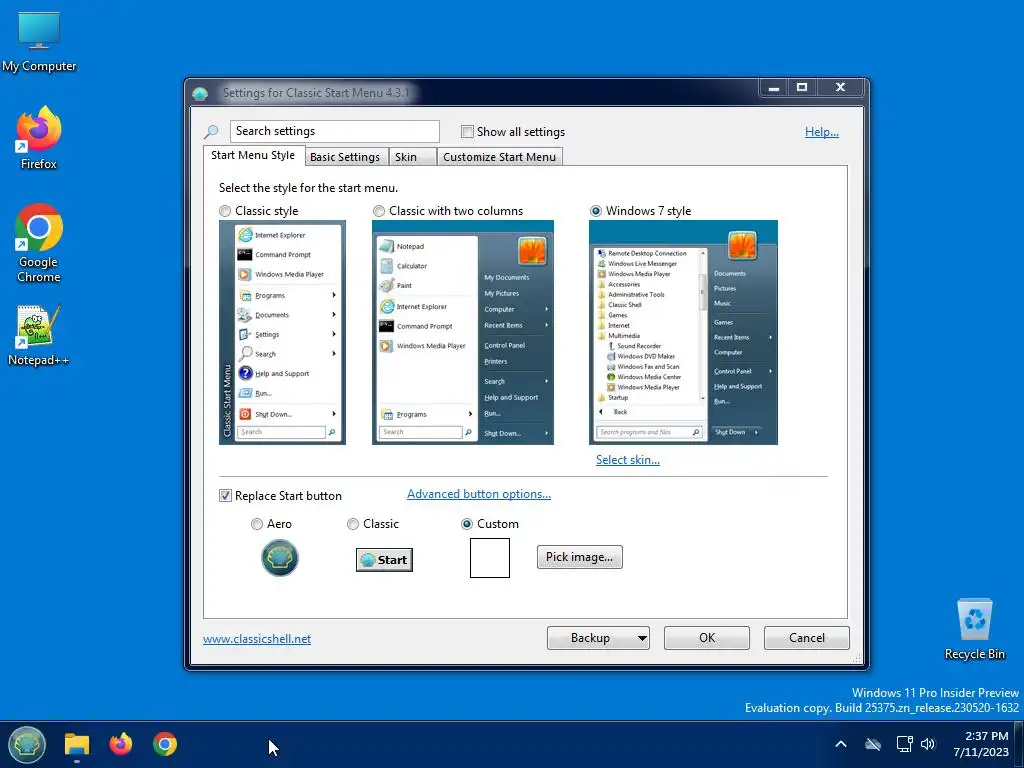Switch to the Start Menu Style tab

click(x=253, y=155)
